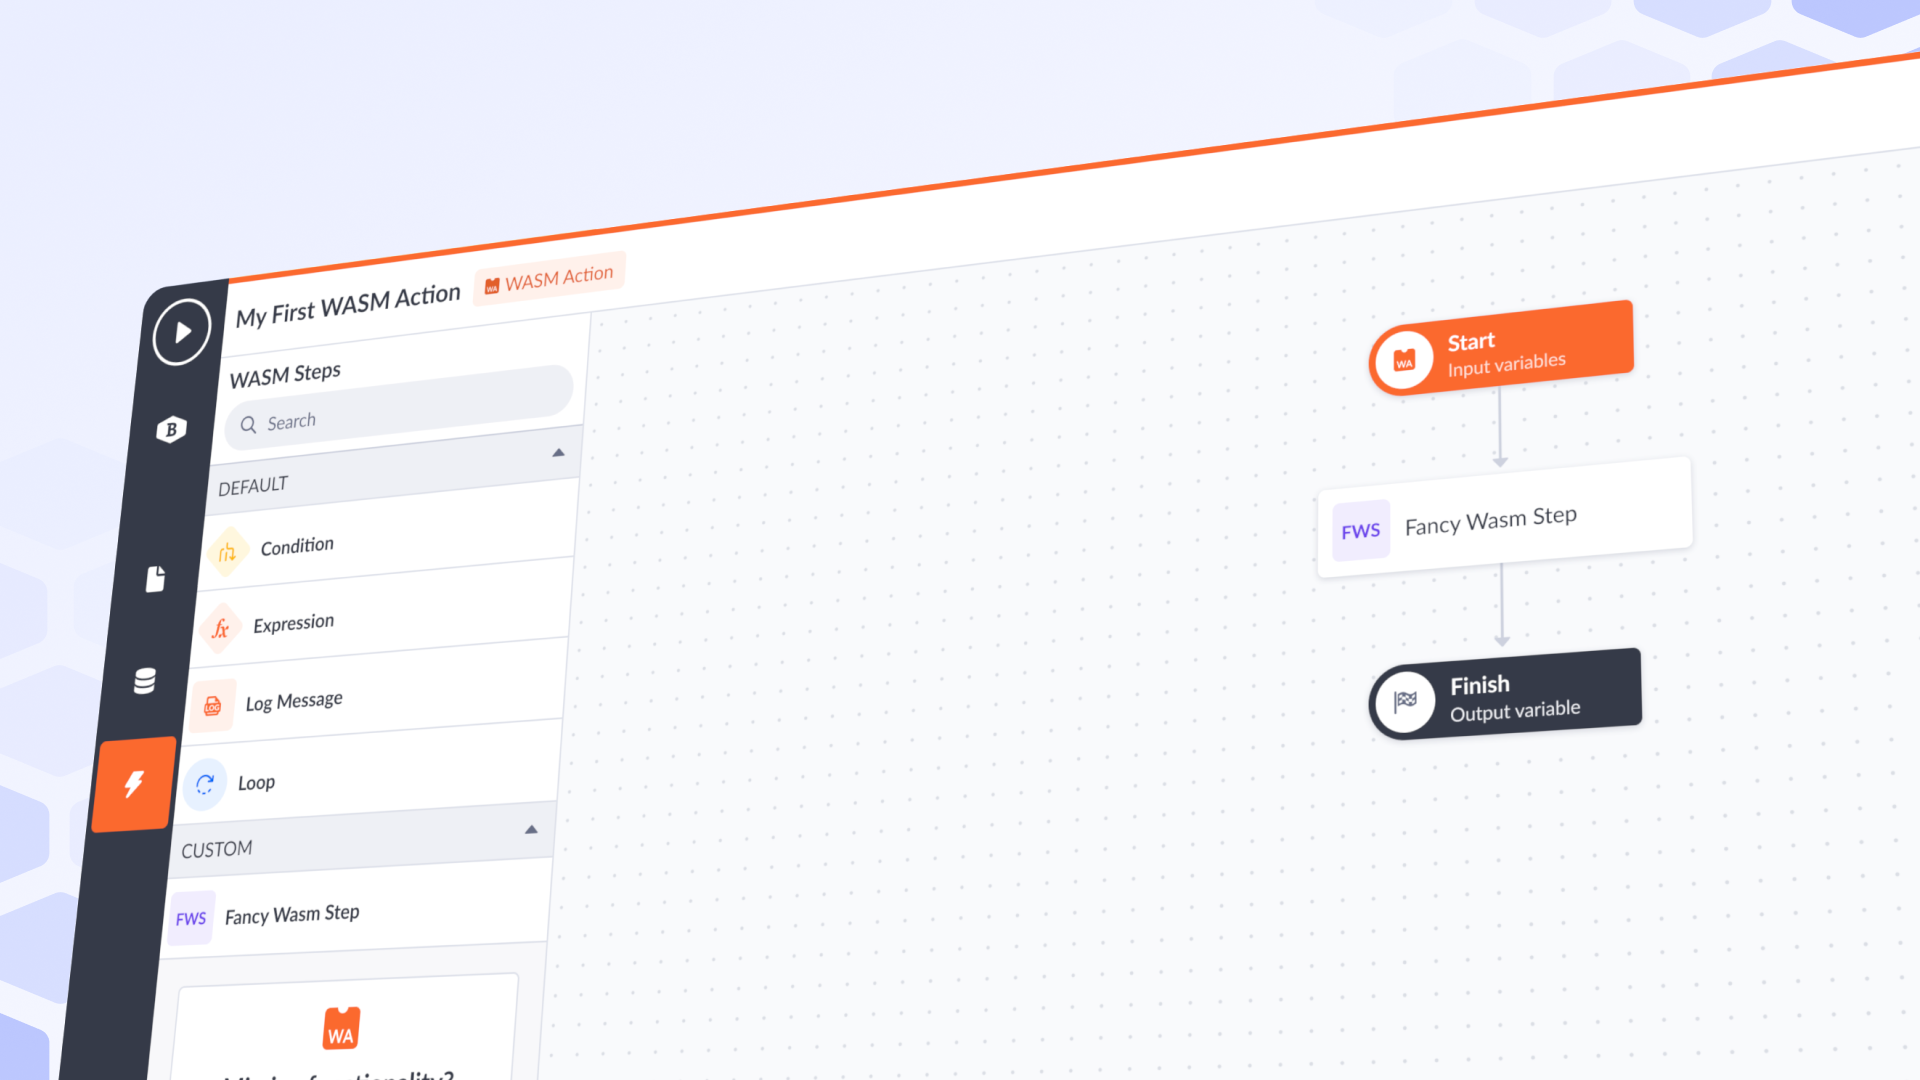
Task: Open the database panel in the sidebar
Action: click(143, 681)
